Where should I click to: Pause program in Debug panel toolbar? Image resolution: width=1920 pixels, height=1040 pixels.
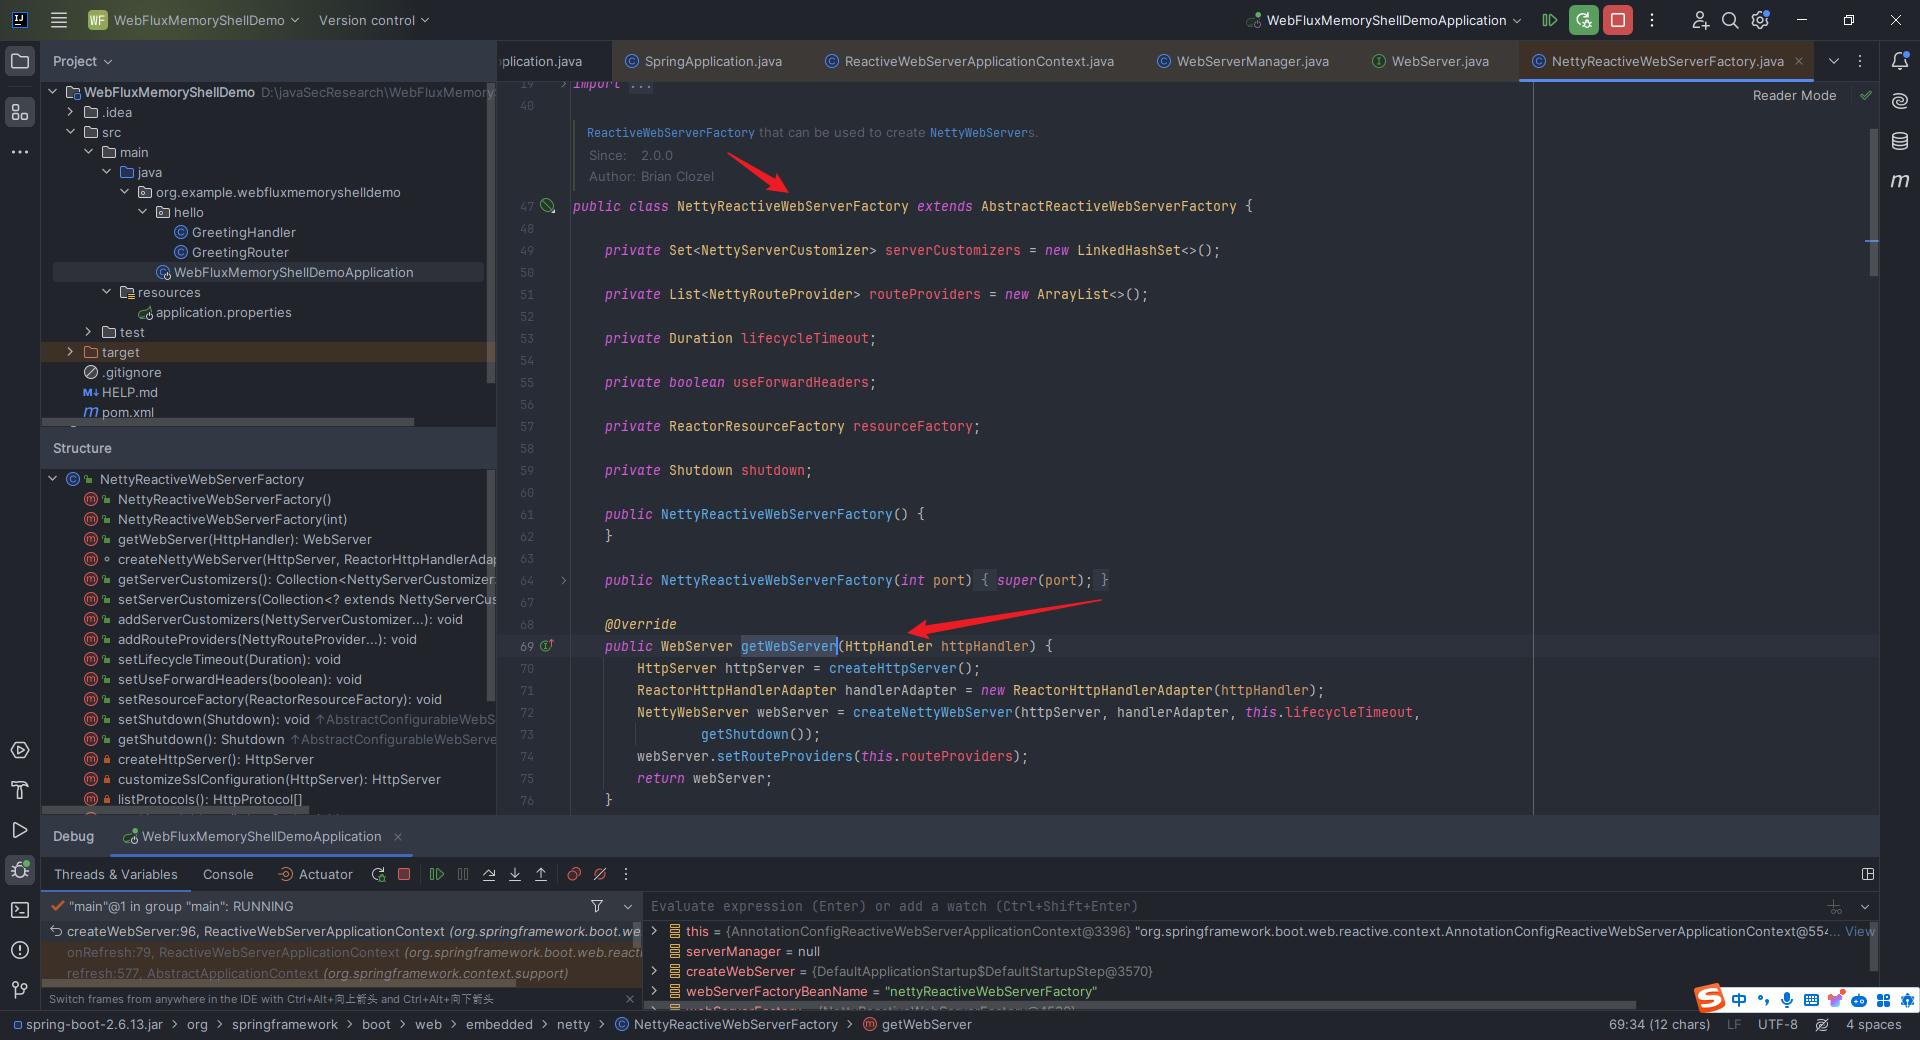(x=463, y=874)
